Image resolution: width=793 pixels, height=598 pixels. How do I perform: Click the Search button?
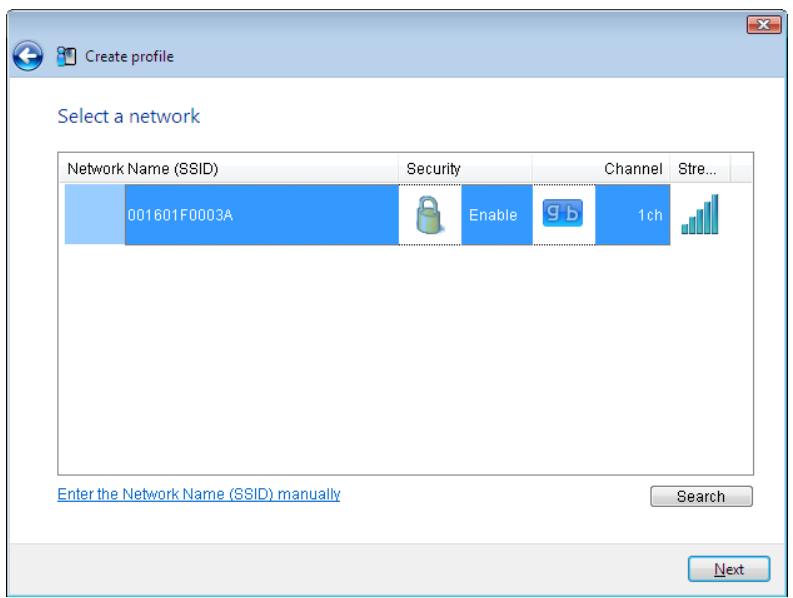click(701, 496)
